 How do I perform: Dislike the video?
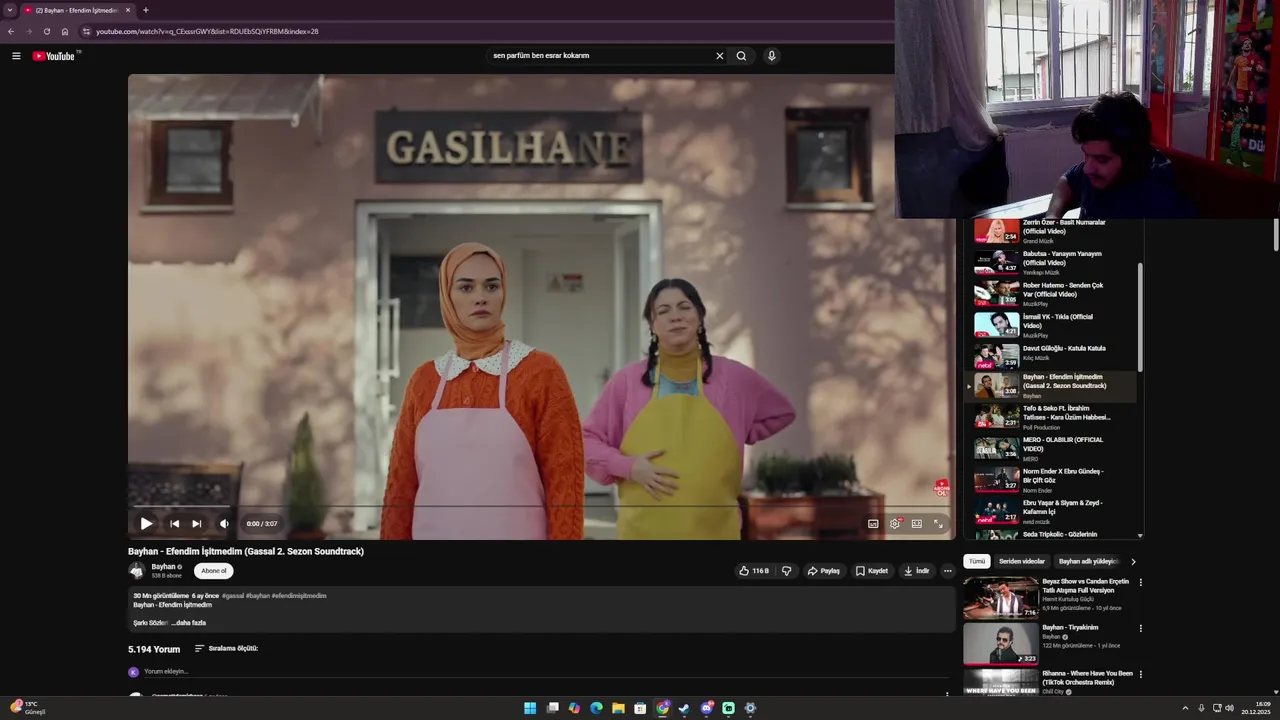click(786, 571)
